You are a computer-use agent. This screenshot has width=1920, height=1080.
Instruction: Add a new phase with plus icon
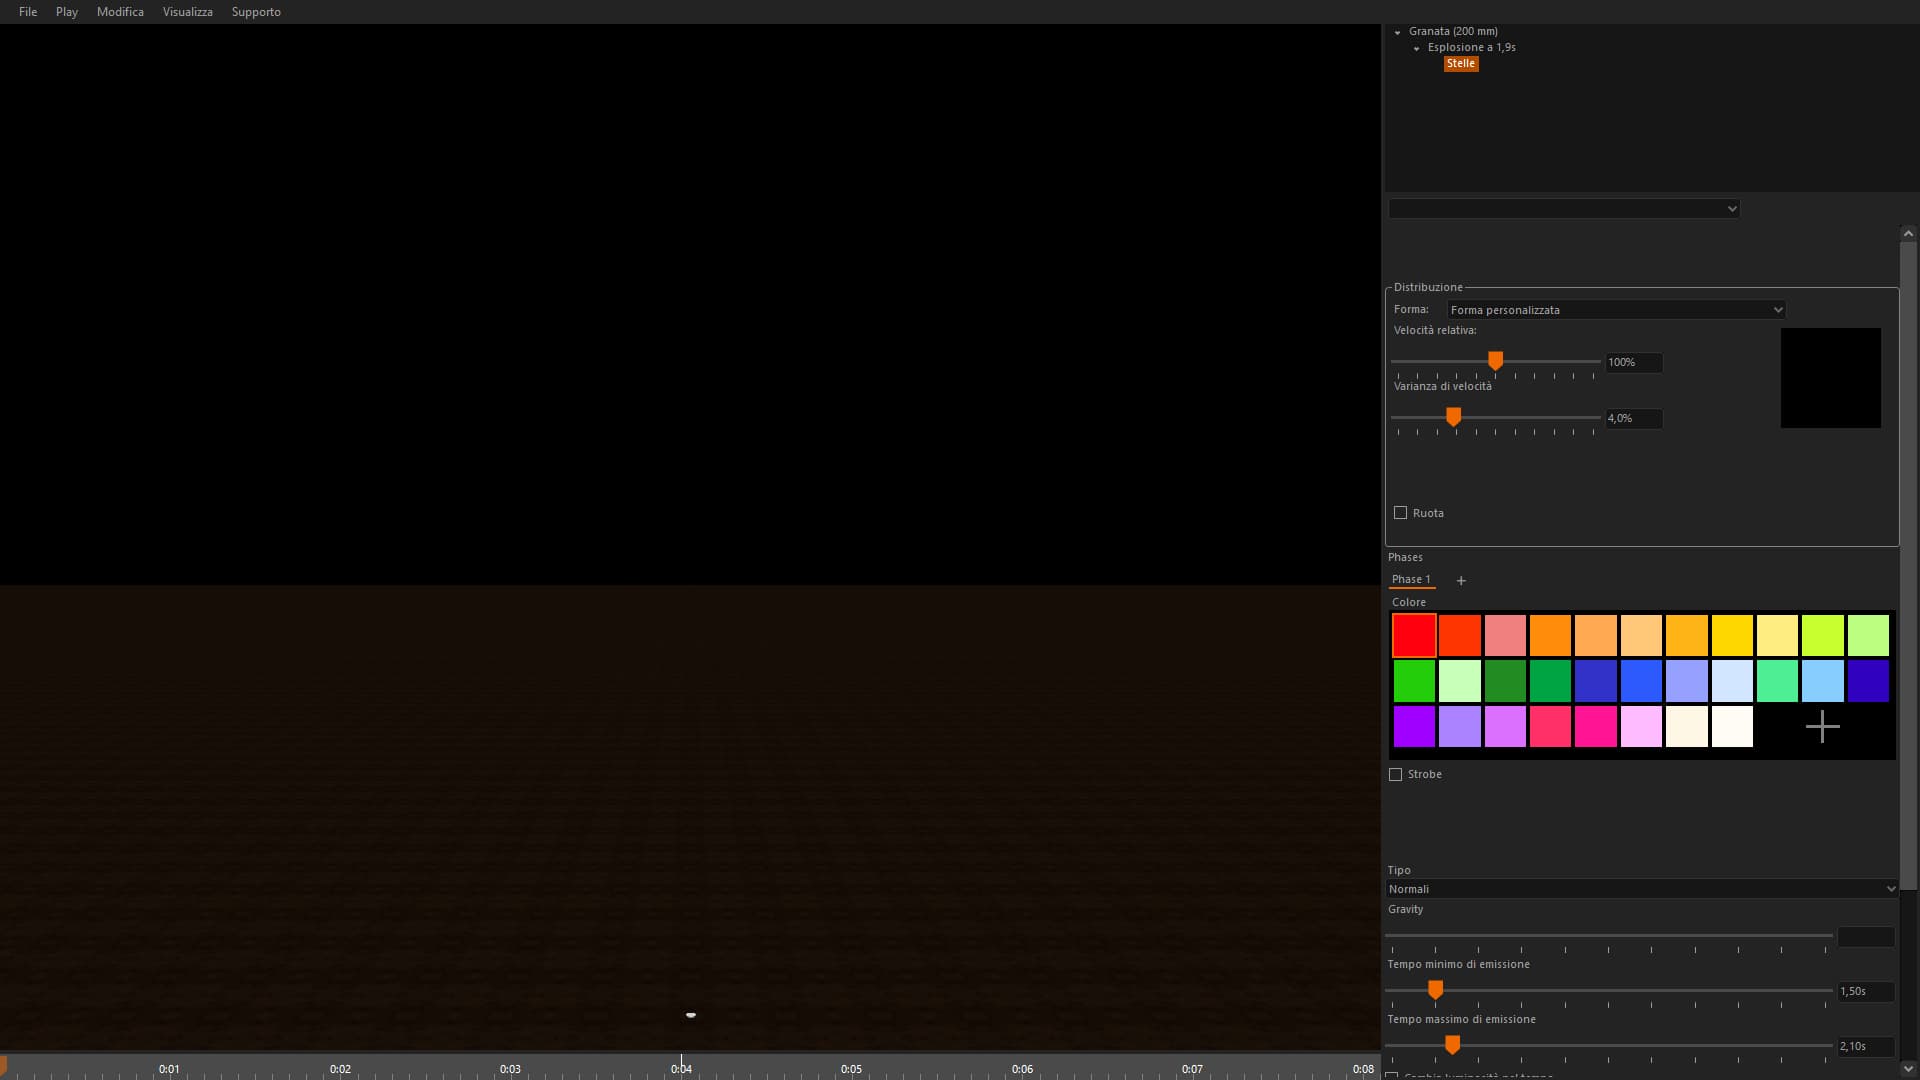point(1461,581)
